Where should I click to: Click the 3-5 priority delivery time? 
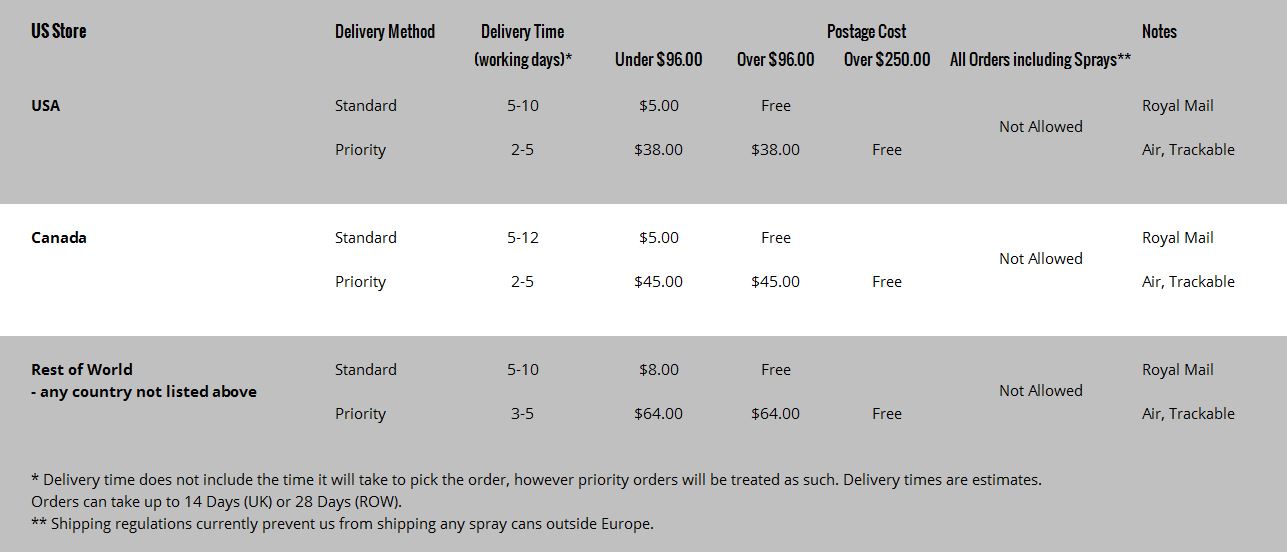[522, 413]
